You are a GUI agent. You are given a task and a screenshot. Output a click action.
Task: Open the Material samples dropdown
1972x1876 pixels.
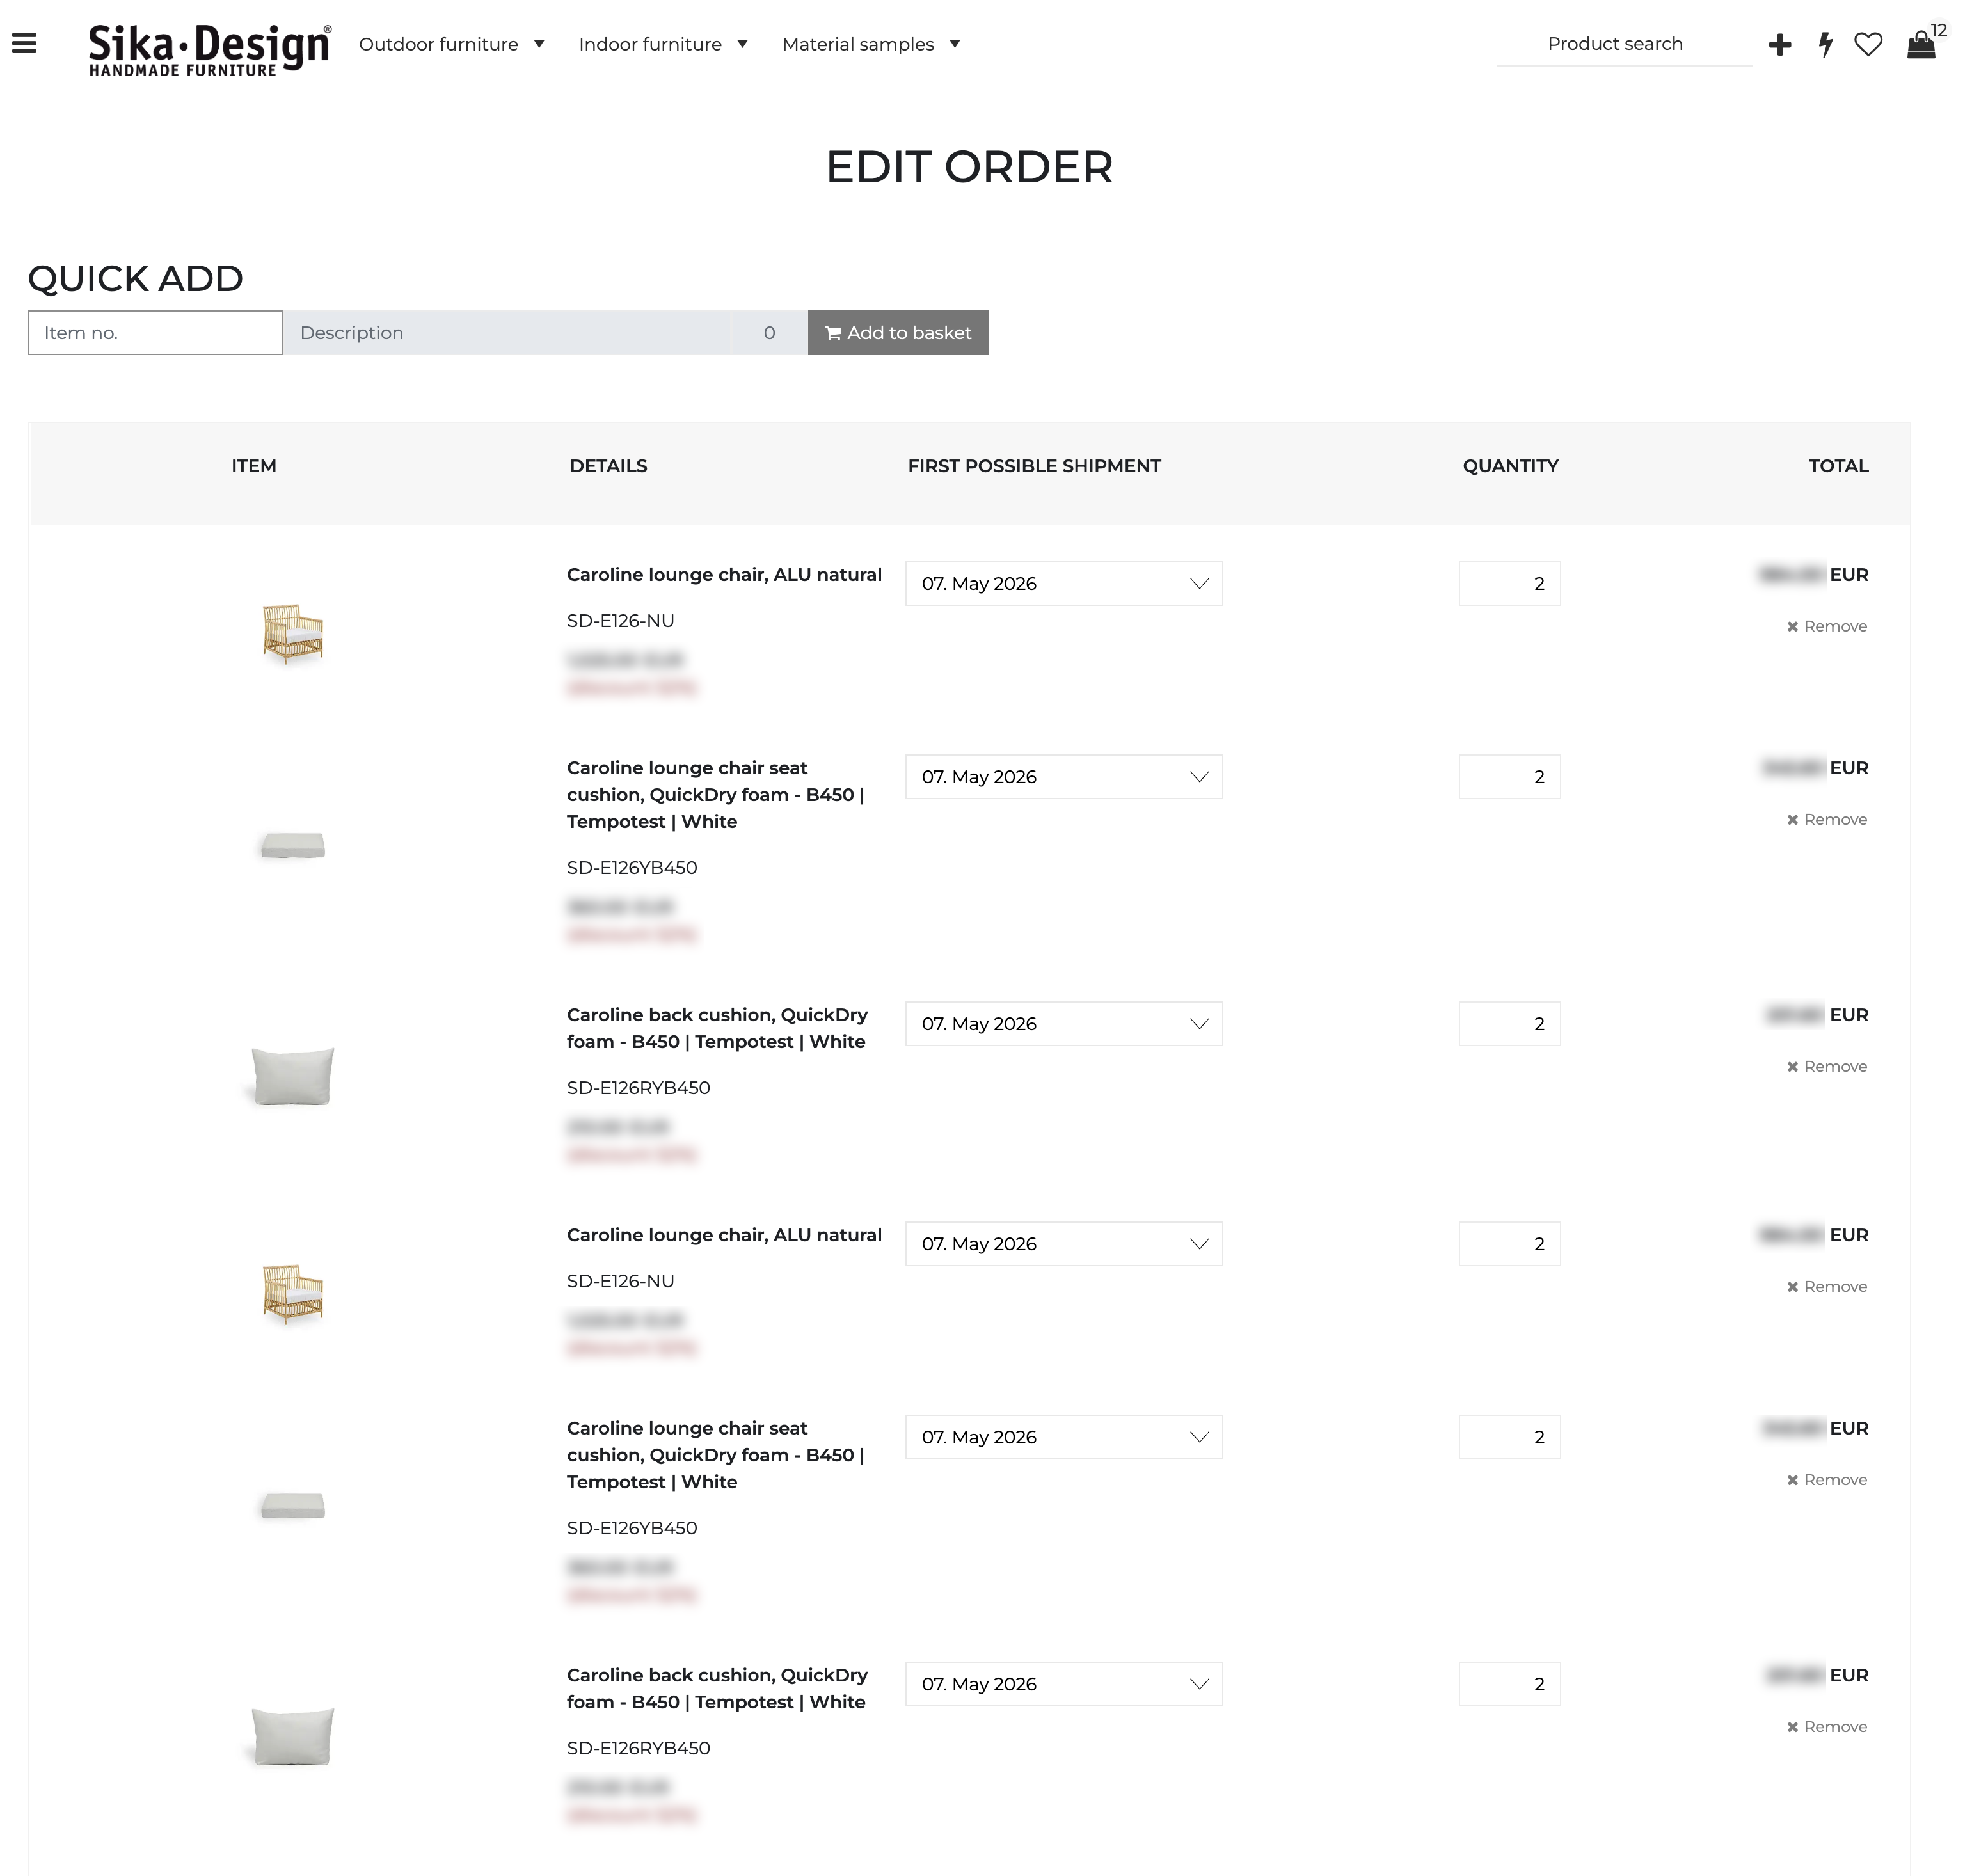point(871,44)
